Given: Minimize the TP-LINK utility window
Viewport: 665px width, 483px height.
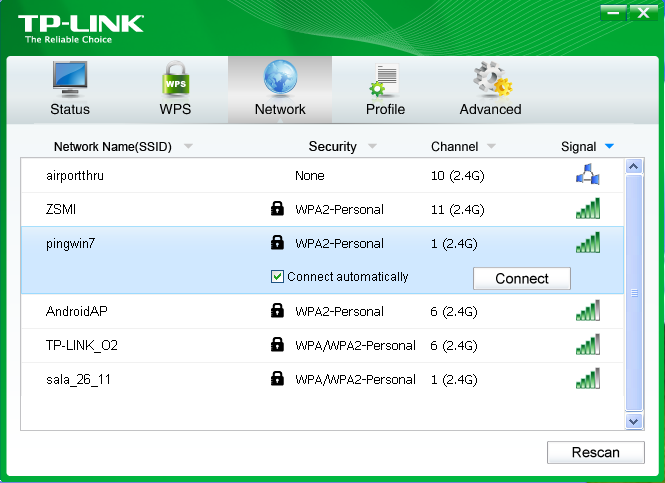Looking at the screenshot, I should (x=613, y=13).
